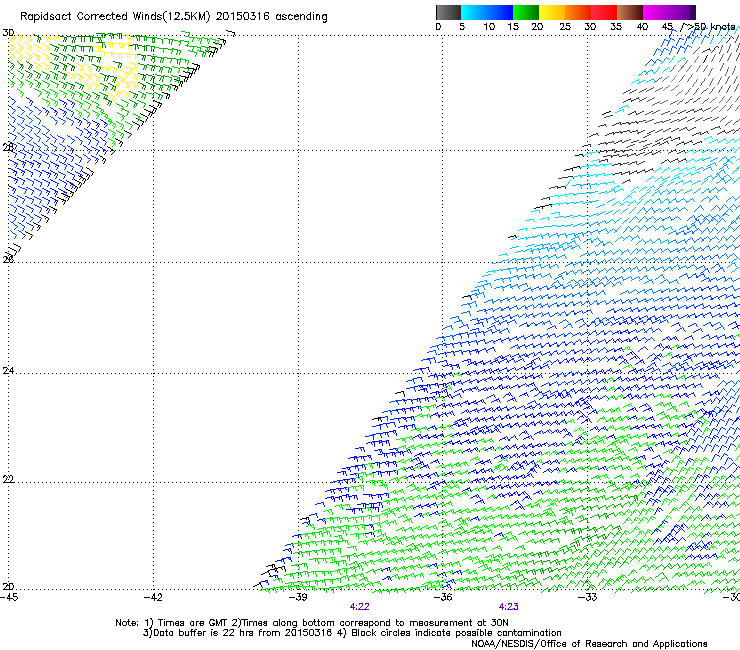The width and height of the screenshot is (740, 650).
Task: Click the yellow 20-25 knots legend band
Action: [x=552, y=12]
